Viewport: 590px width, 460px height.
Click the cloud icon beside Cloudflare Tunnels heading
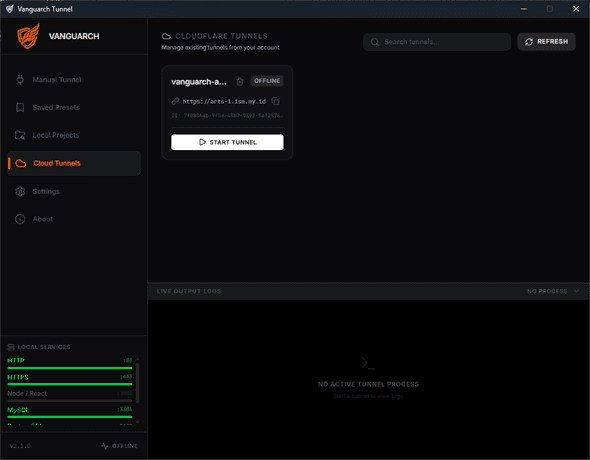coord(166,36)
